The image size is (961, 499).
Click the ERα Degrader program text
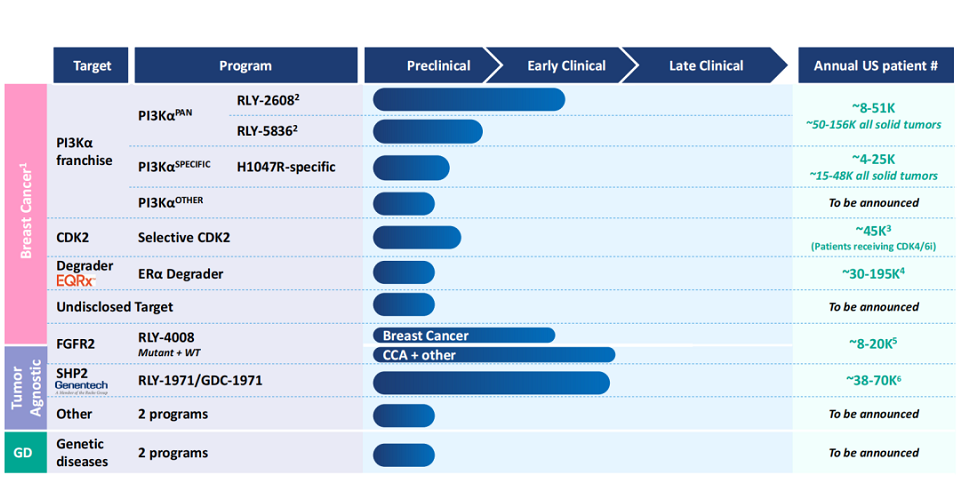(x=180, y=274)
